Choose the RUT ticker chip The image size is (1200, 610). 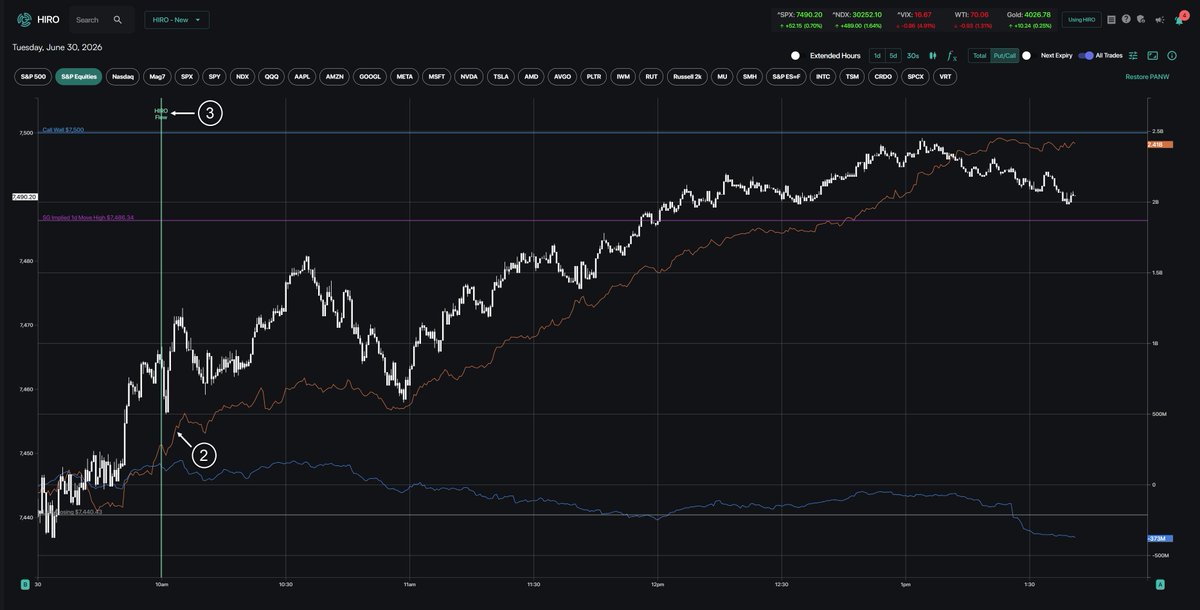[x=652, y=76]
